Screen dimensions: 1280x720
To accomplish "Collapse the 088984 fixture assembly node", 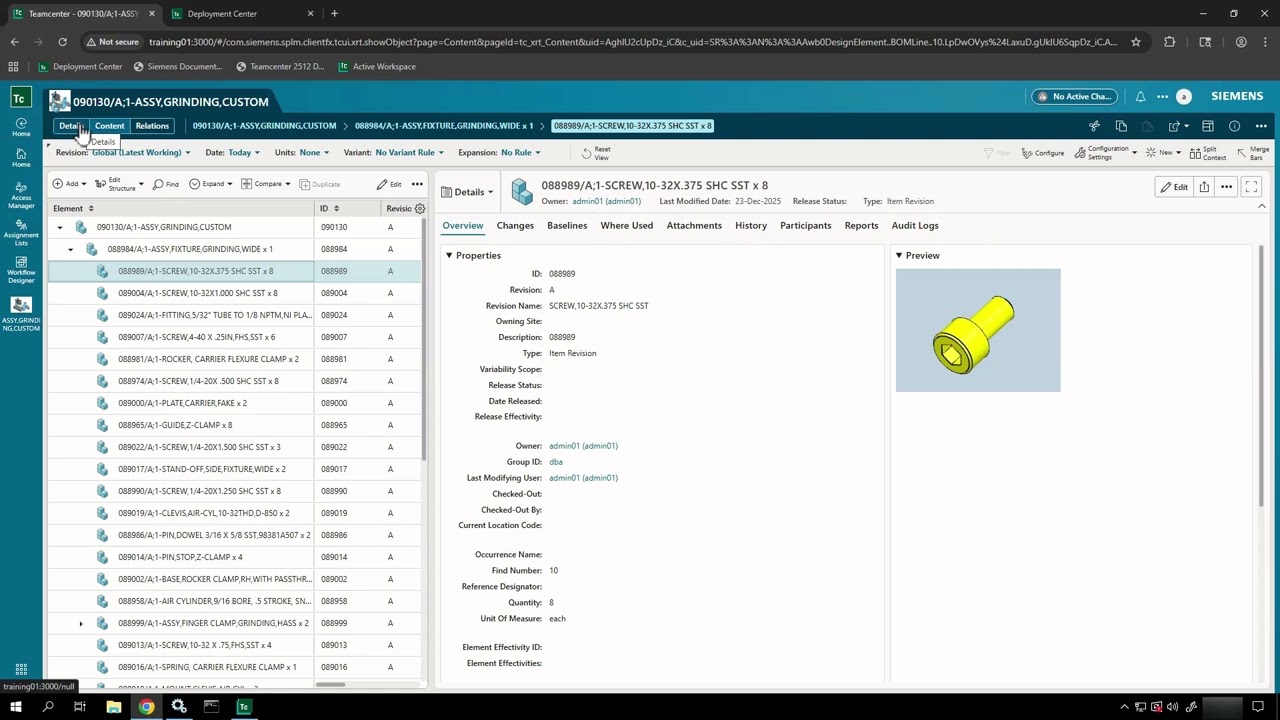I will [70, 250].
